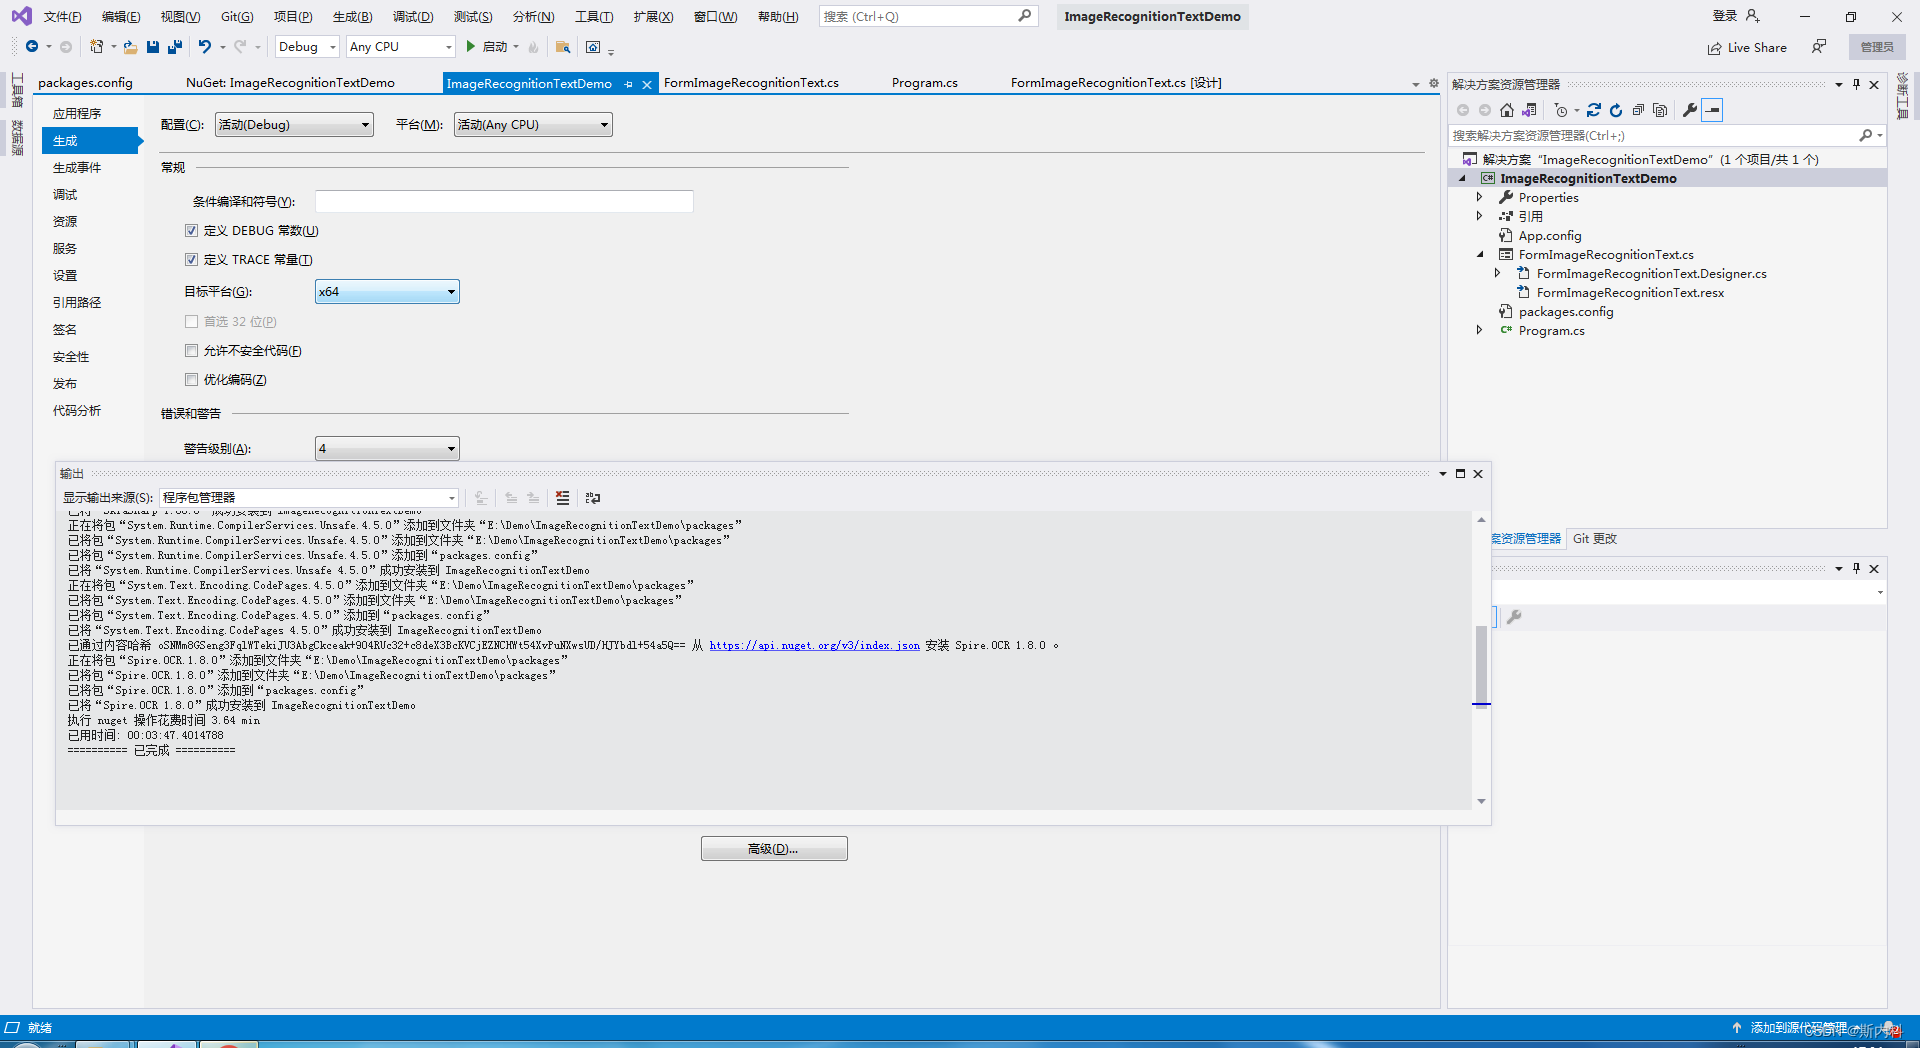Viewport: 1920px width, 1048px height.
Task: Click Sync with Active Document icon
Action: 1594,110
